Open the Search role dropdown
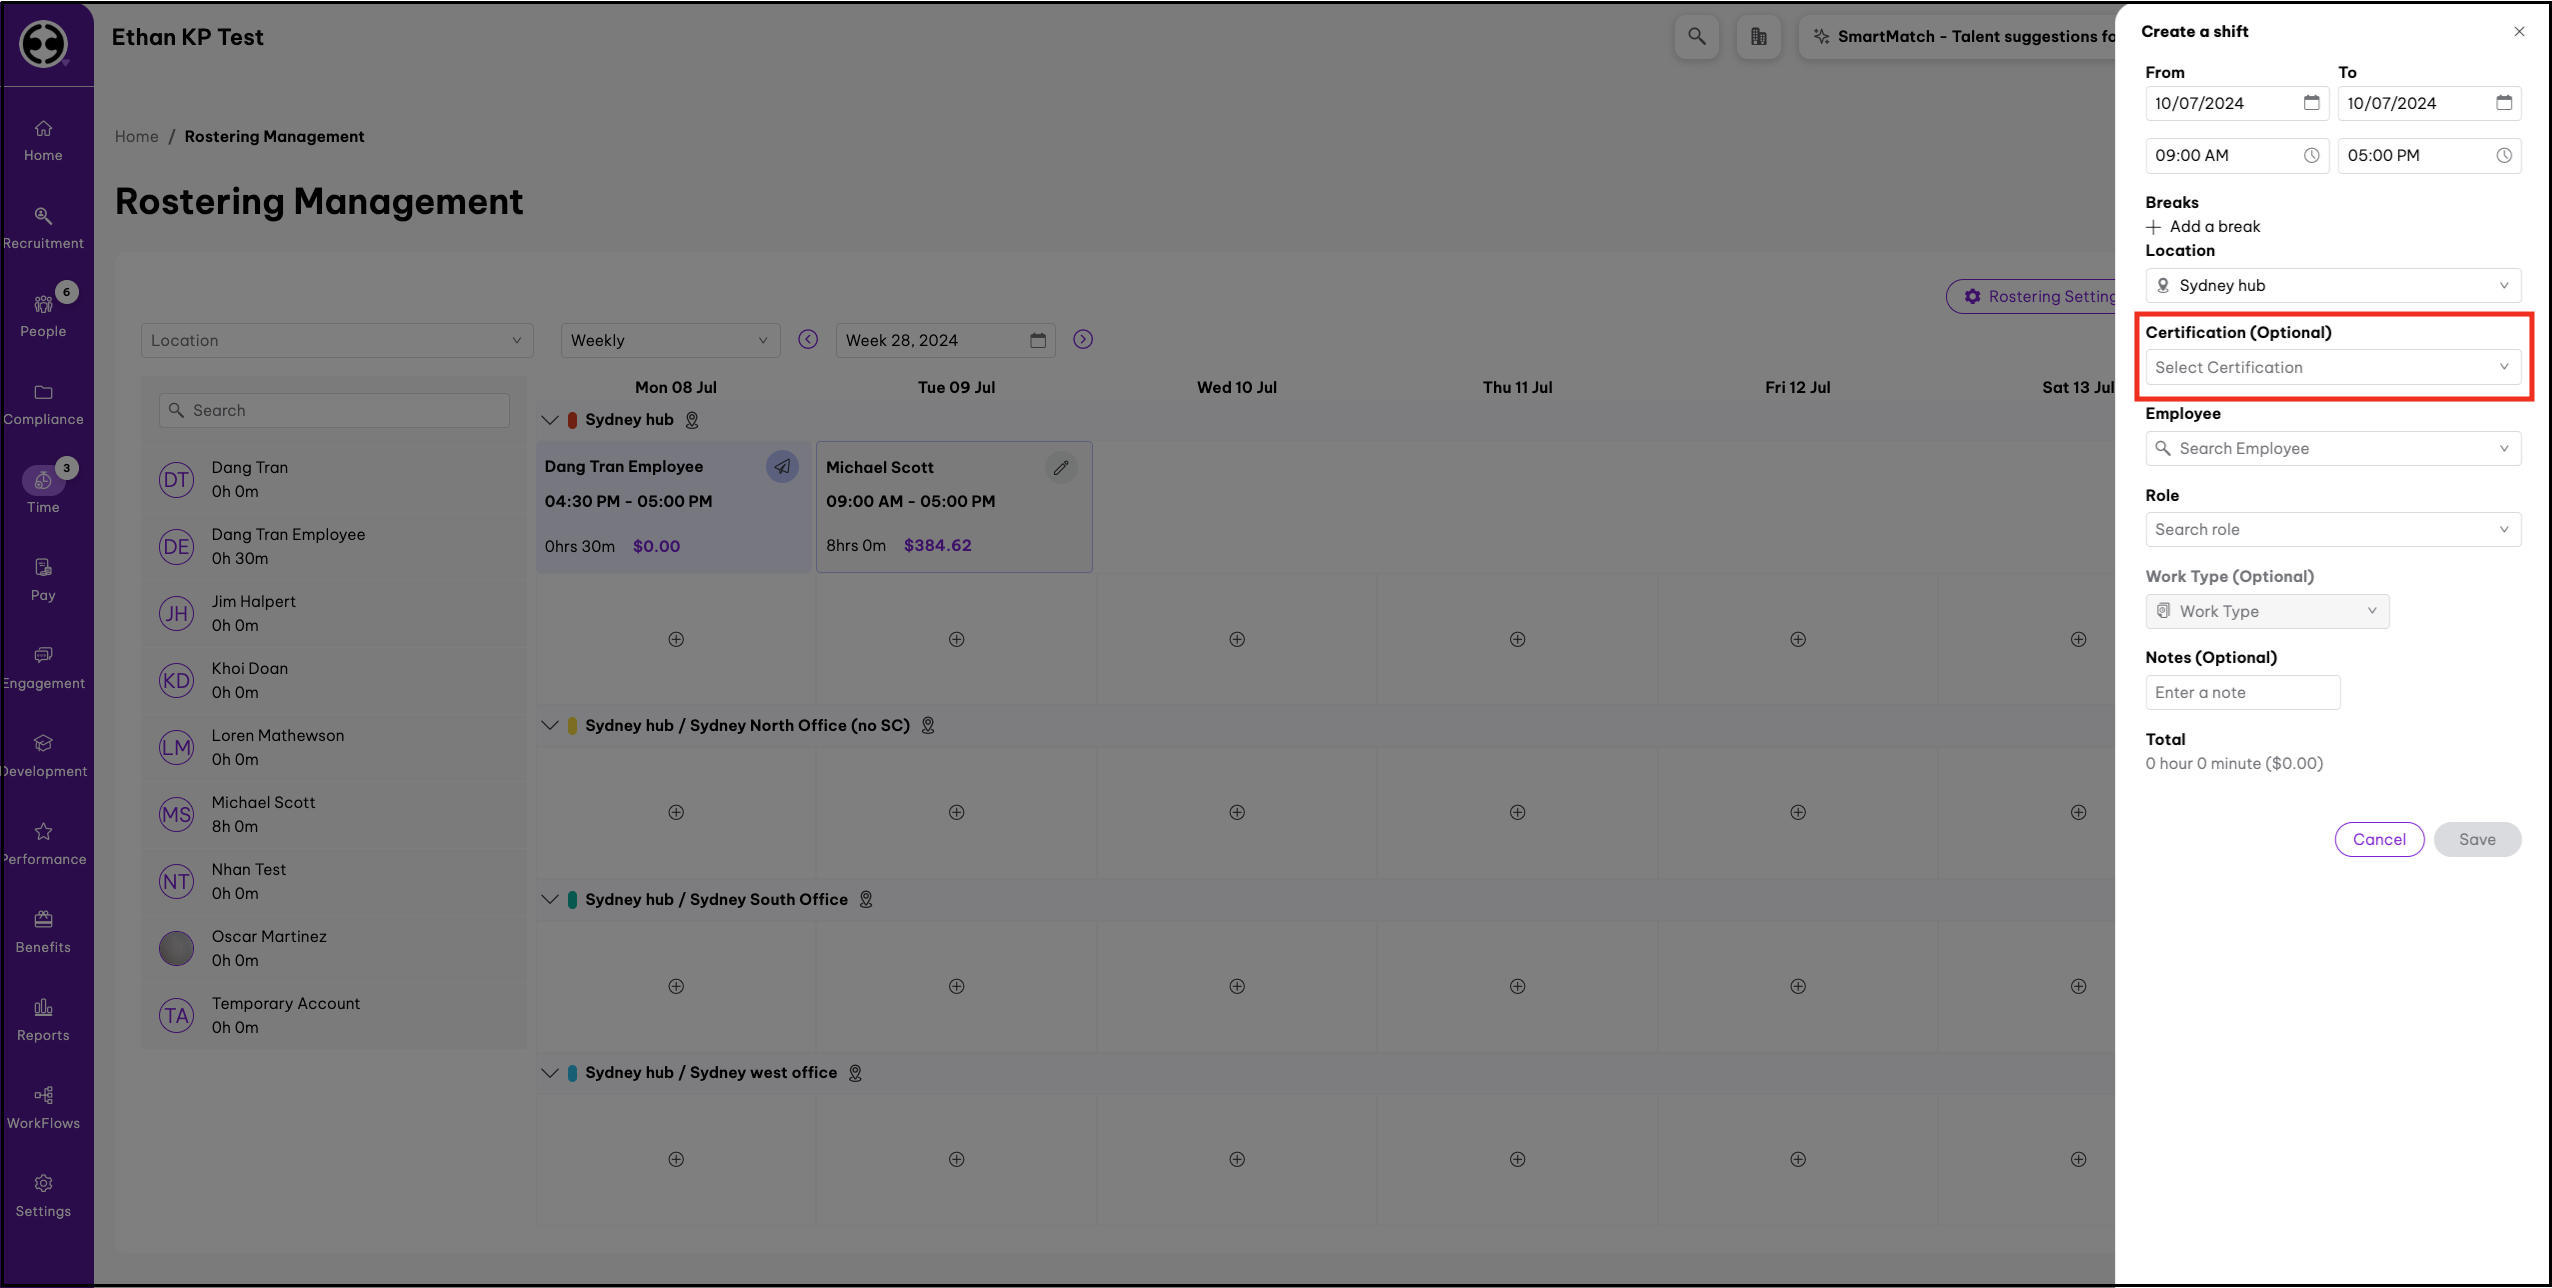The image size is (2552, 1288). click(2332, 529)
